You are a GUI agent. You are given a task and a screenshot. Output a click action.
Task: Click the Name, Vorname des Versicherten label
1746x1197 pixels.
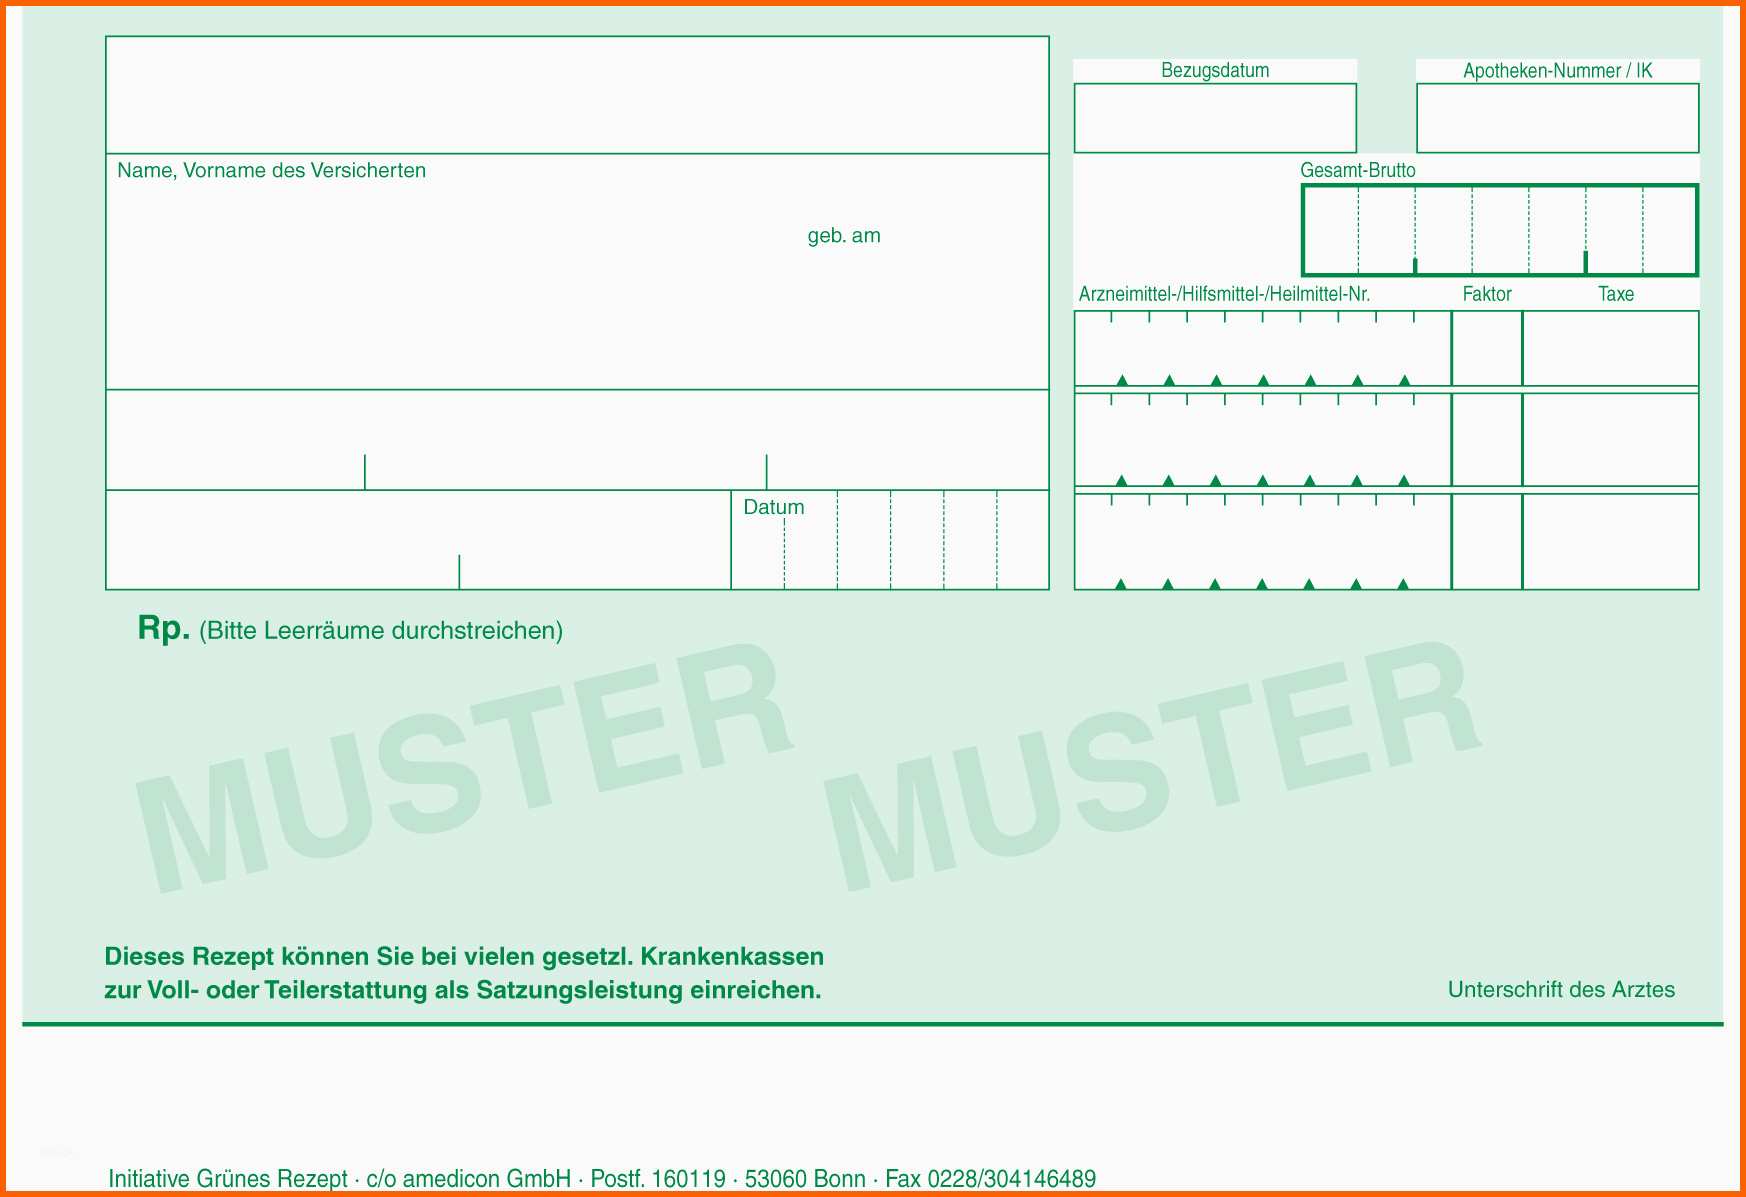coord(271,171)
